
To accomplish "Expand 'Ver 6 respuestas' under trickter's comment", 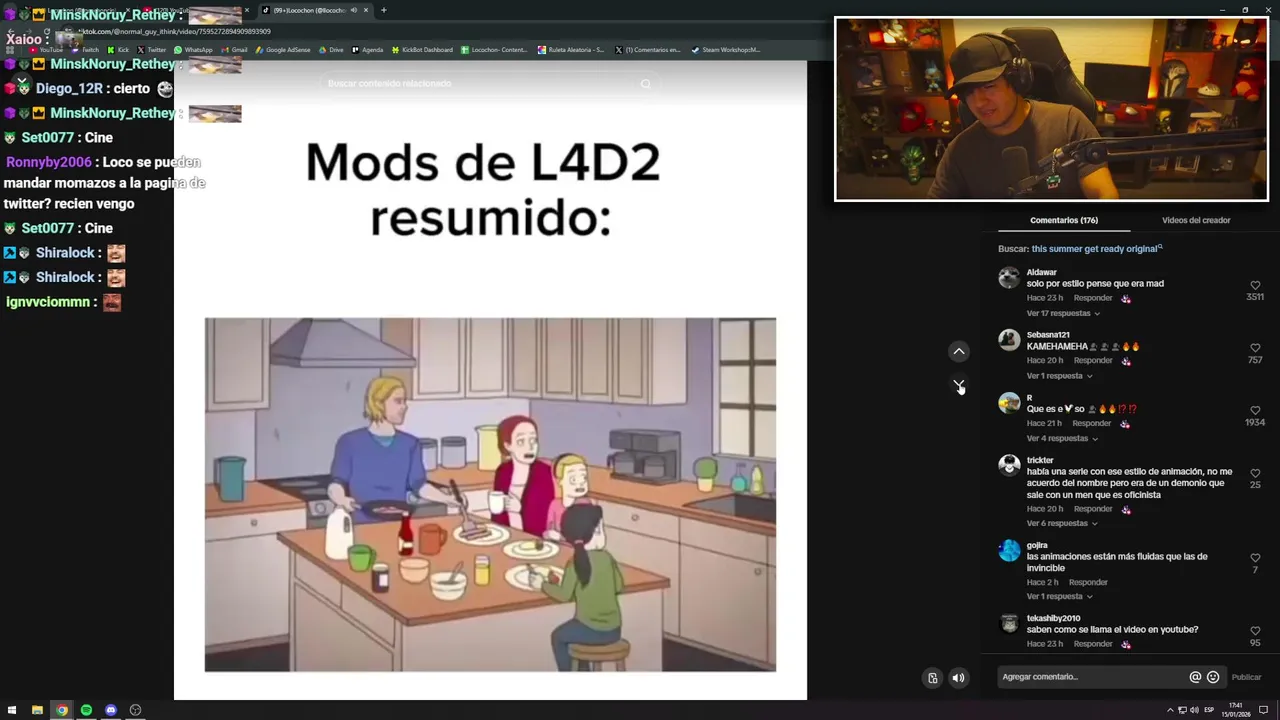I will [x=1062, y=523].
